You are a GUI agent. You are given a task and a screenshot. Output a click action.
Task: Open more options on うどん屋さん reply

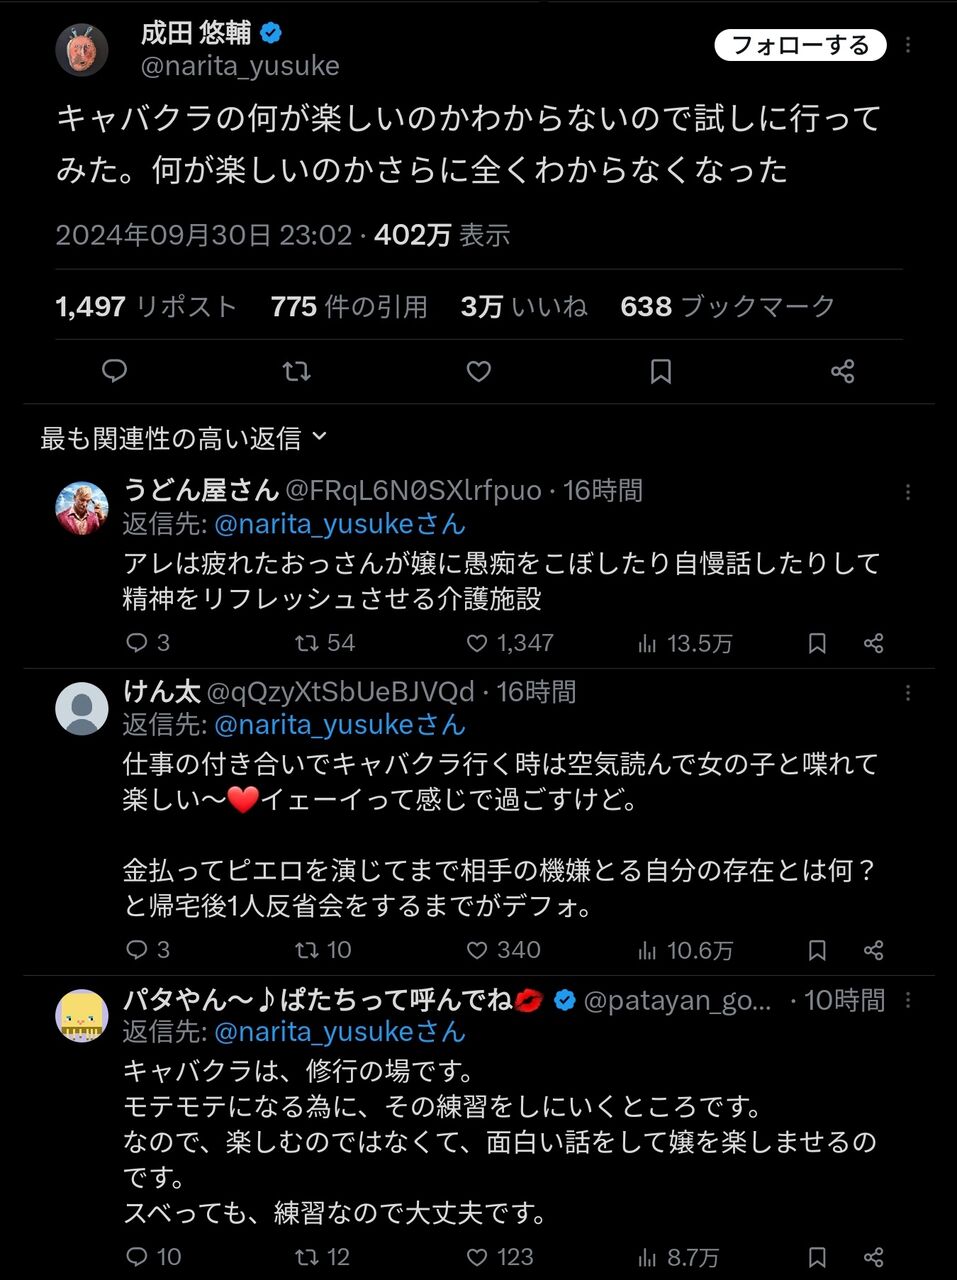pos(908,491)
